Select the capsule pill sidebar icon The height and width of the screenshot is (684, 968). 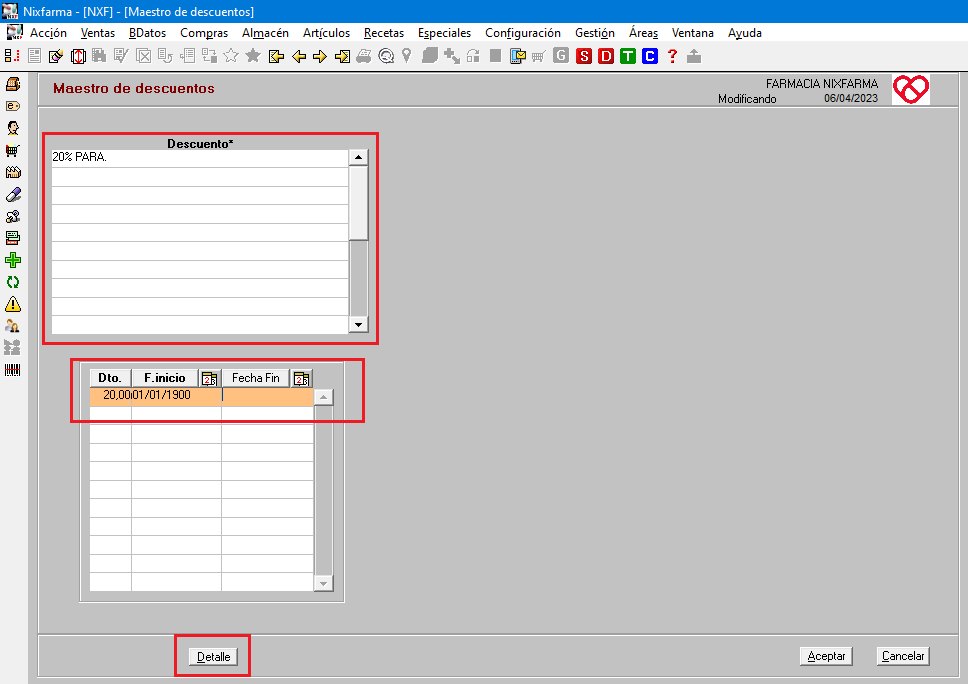click(x=13, y=194)
